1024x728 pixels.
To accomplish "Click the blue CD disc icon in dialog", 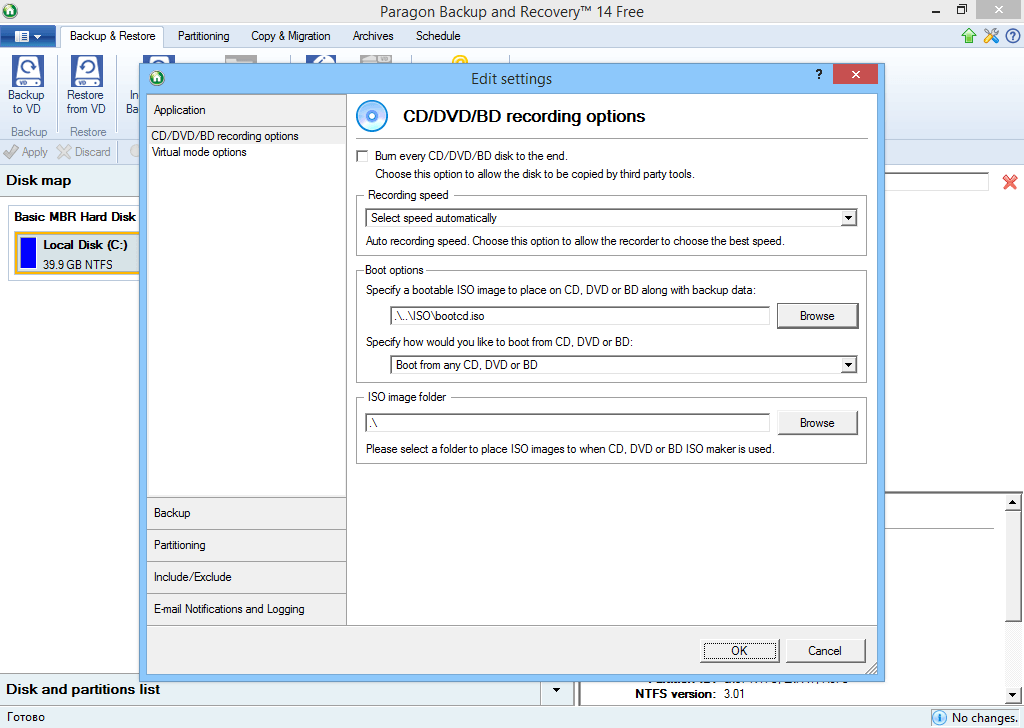I will (x=371, y=116).
